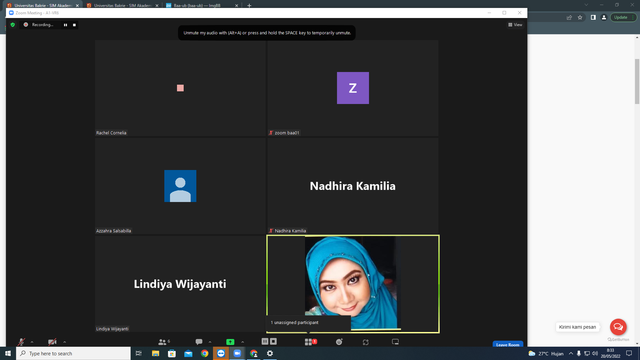Open Google Chrome from the taskbar
The width and height of the screenshot is (640, 360).
pos(204,353)
